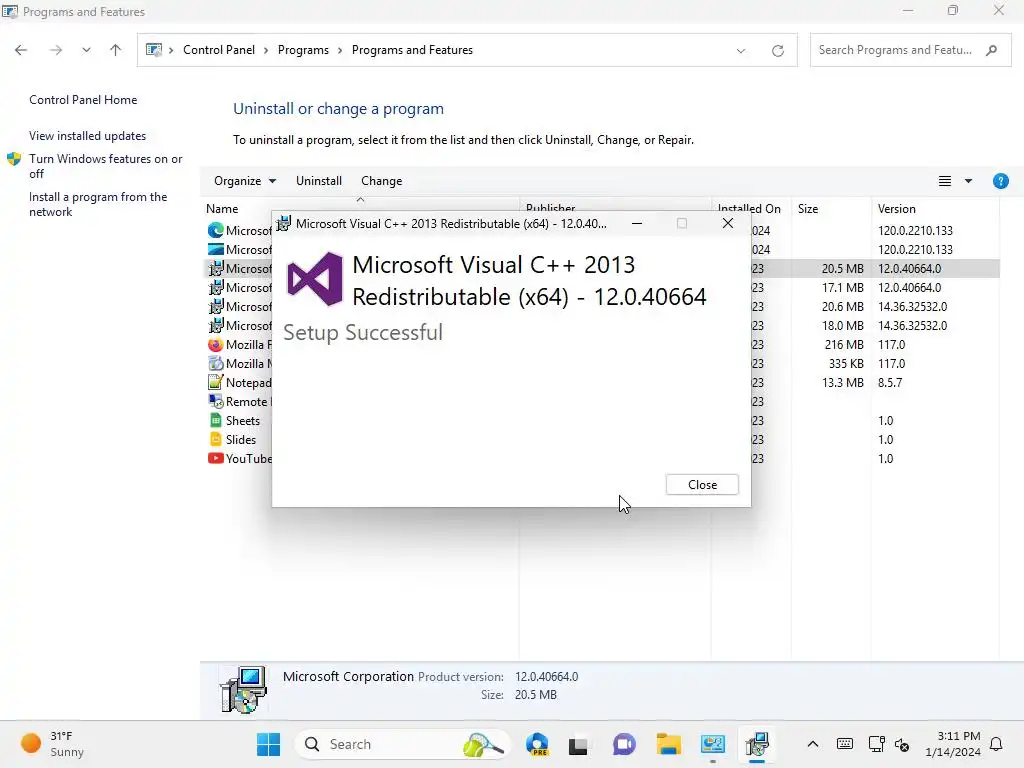This screenshot has height=768, width=1024.
Task: Click the touch keyboard tray icon
Action: coord(844,744)
